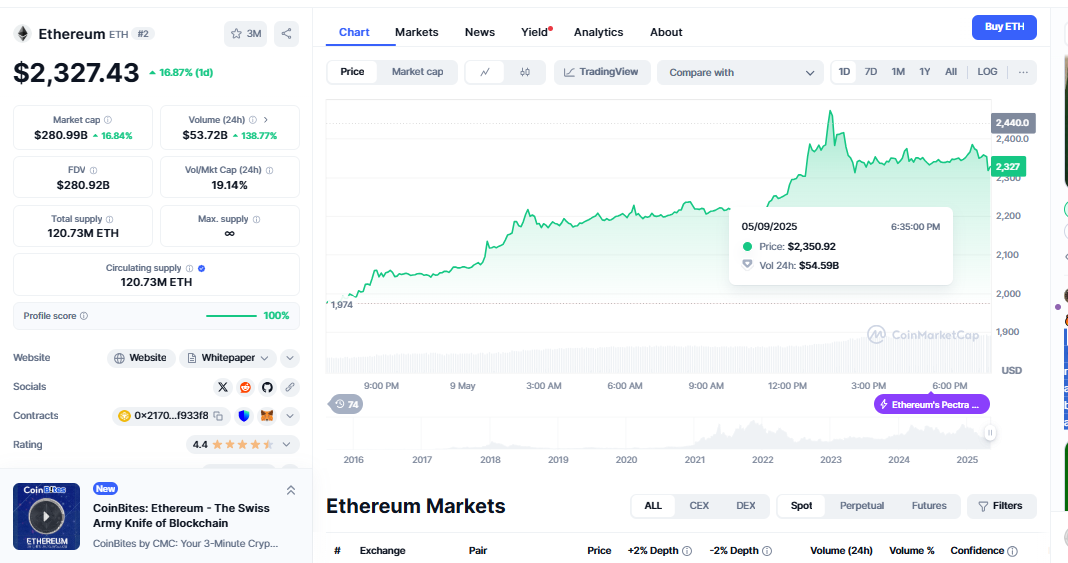The height and width of the screenshot is (563, 1068).
Task: Open the share icon button
Action: 287,33
